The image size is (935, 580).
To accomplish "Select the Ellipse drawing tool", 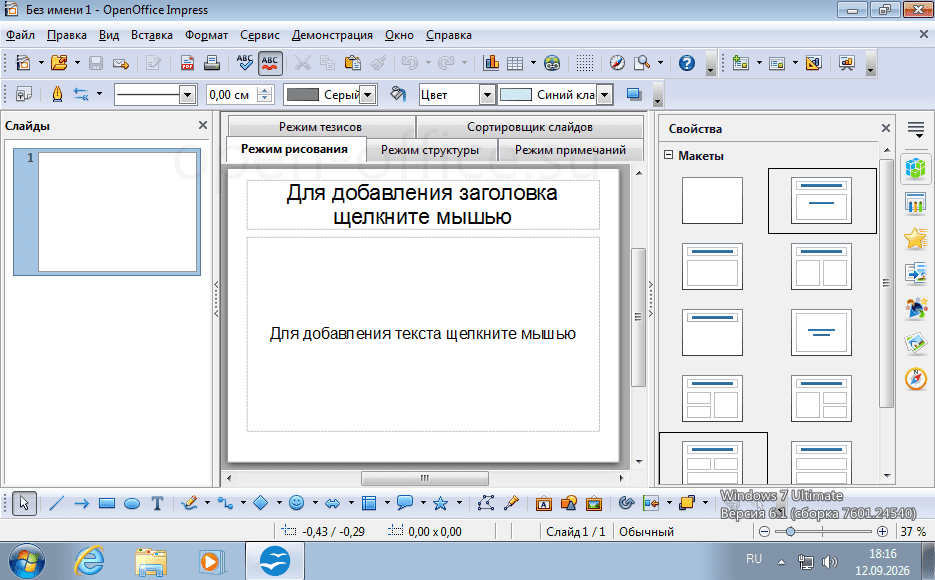I will pos(132,504).
